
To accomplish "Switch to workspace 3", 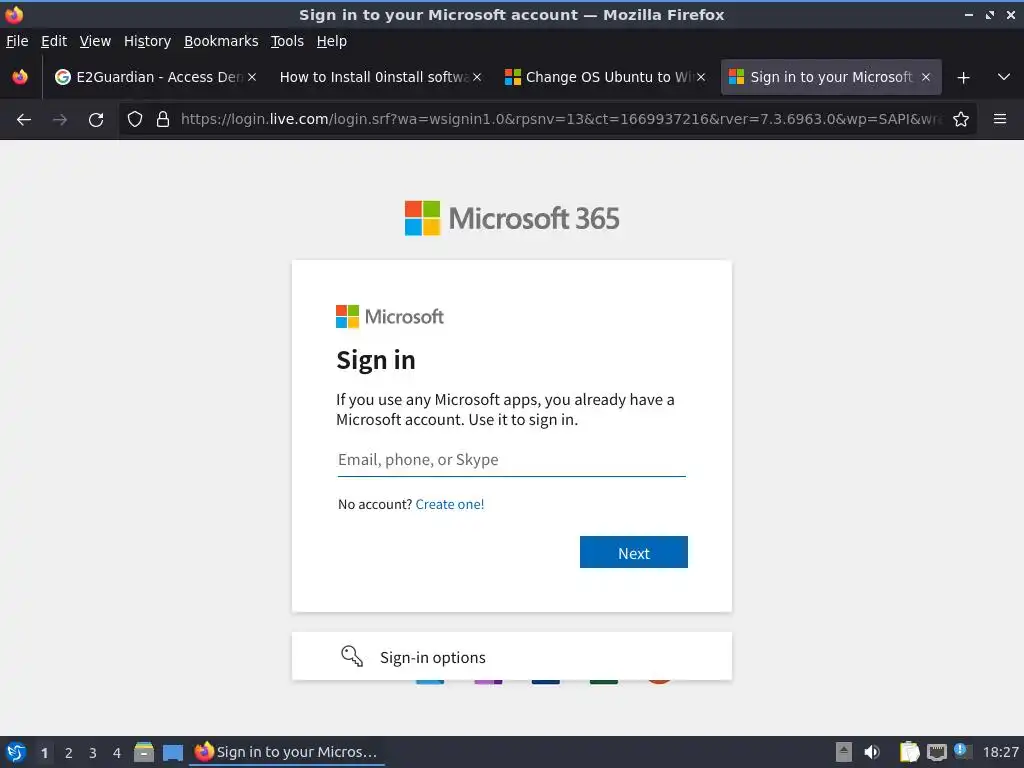I will coord(93,753).
